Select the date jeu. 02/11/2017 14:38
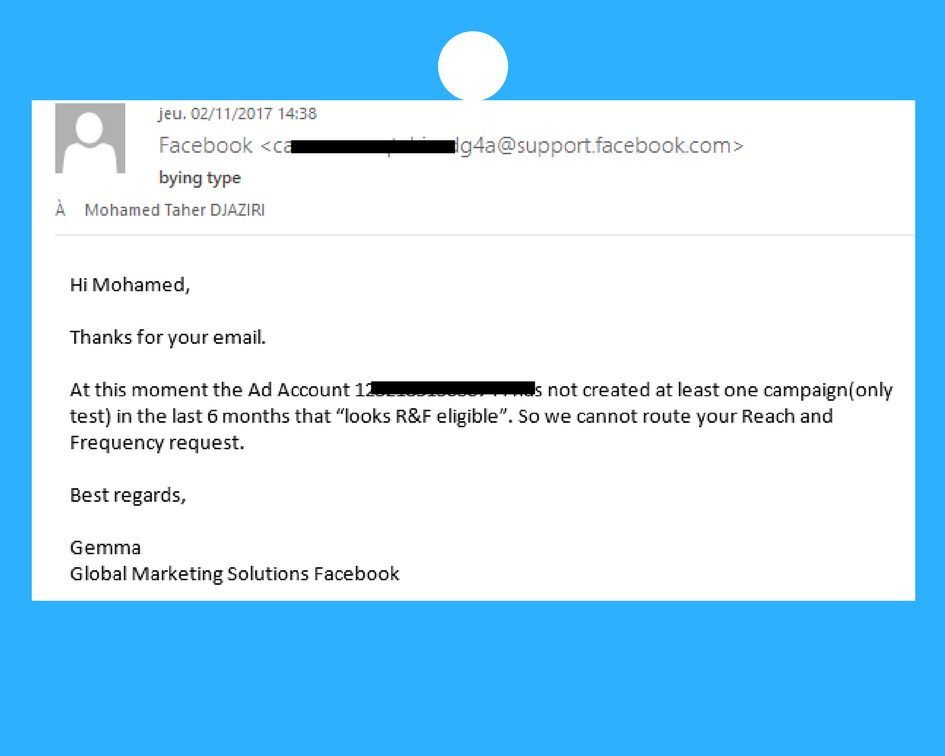The image size is (945, 756). 237,114
